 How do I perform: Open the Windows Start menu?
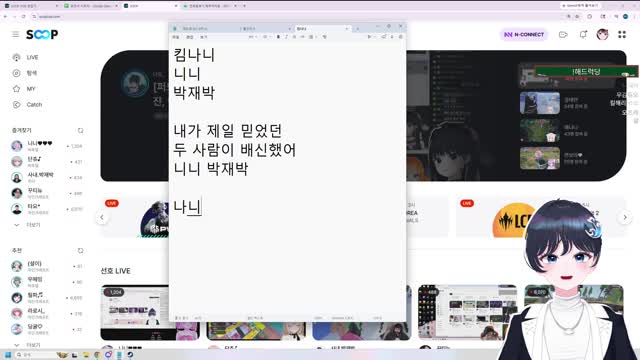[x=8, y=355]
